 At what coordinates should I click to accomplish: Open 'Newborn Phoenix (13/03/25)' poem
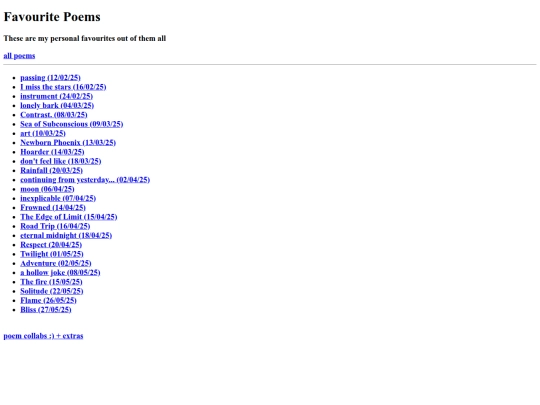68,143
